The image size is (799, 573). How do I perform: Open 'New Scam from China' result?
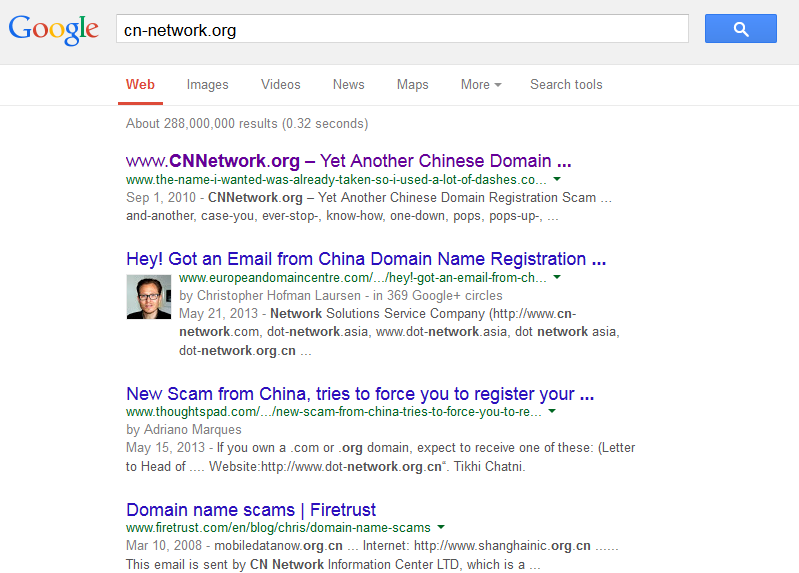[x=360, y=393]
